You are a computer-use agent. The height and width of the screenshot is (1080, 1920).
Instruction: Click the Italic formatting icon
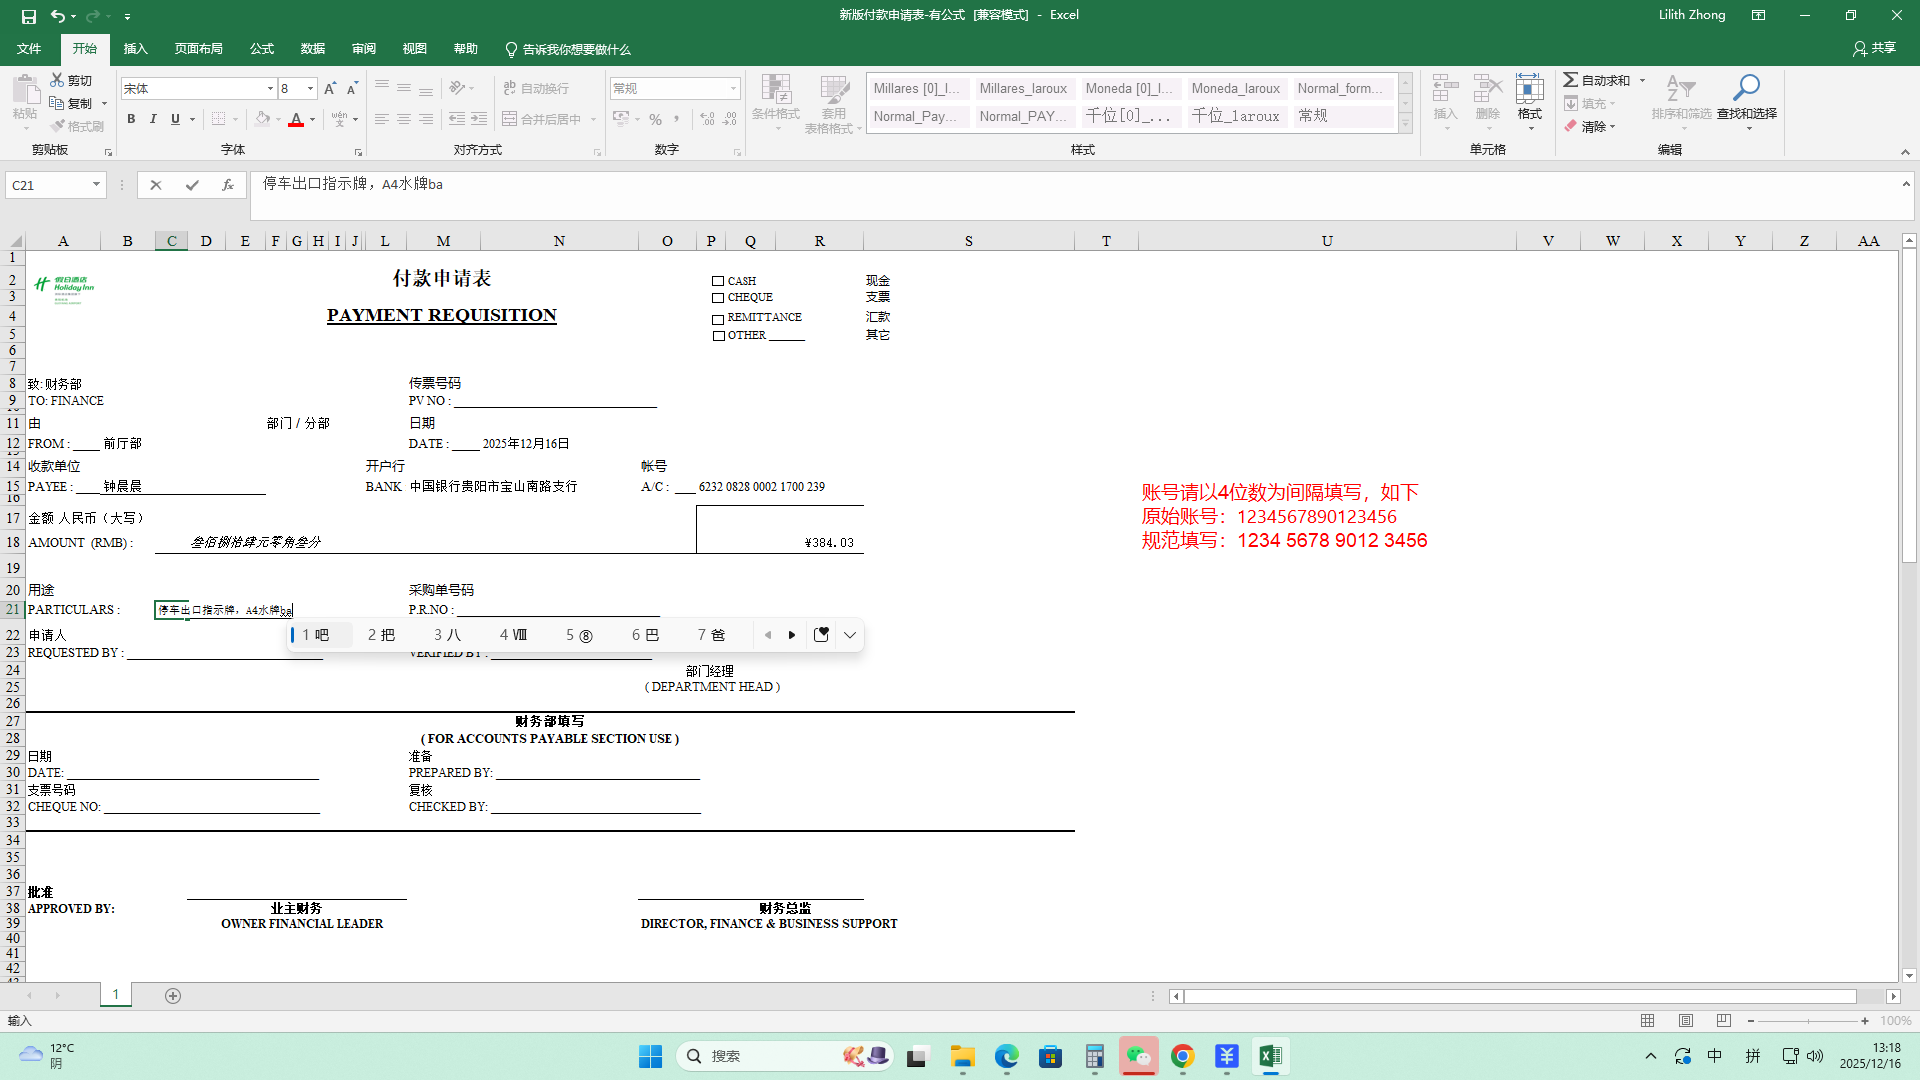point(153,119)
